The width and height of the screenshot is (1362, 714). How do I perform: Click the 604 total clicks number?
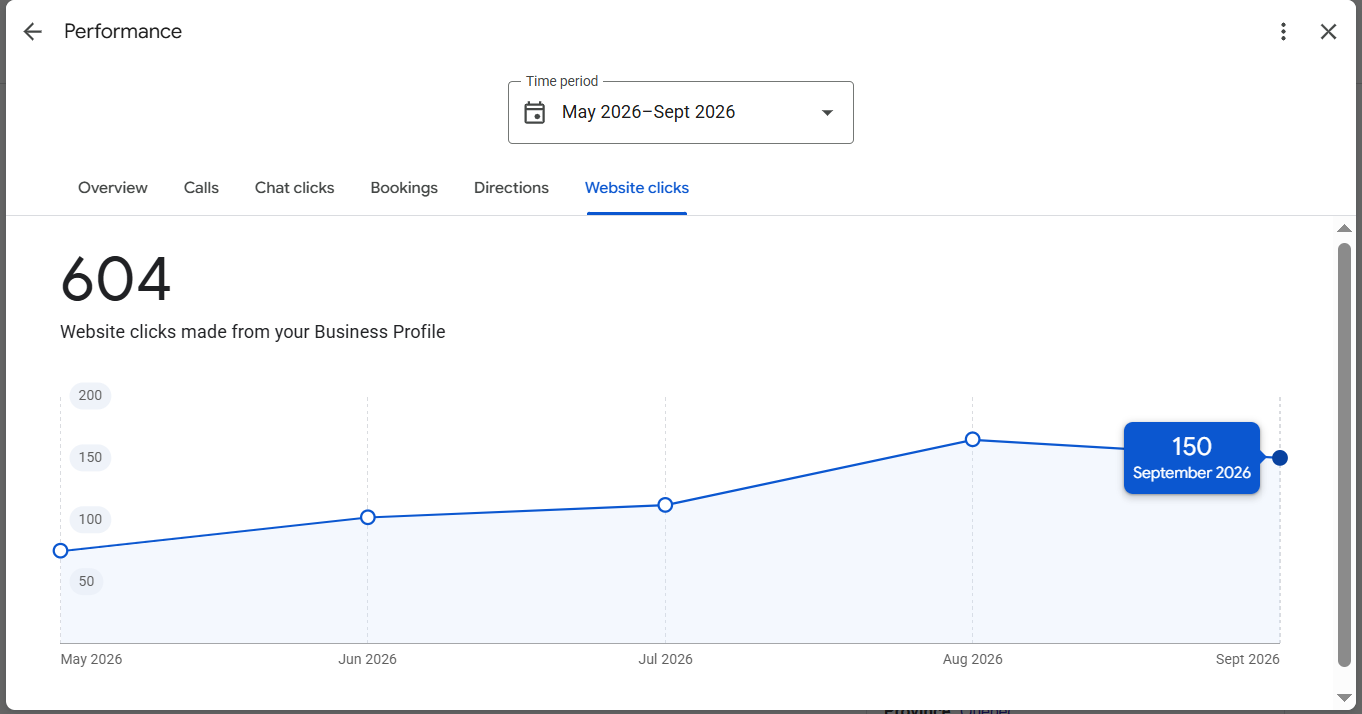[x=116, y=280]
